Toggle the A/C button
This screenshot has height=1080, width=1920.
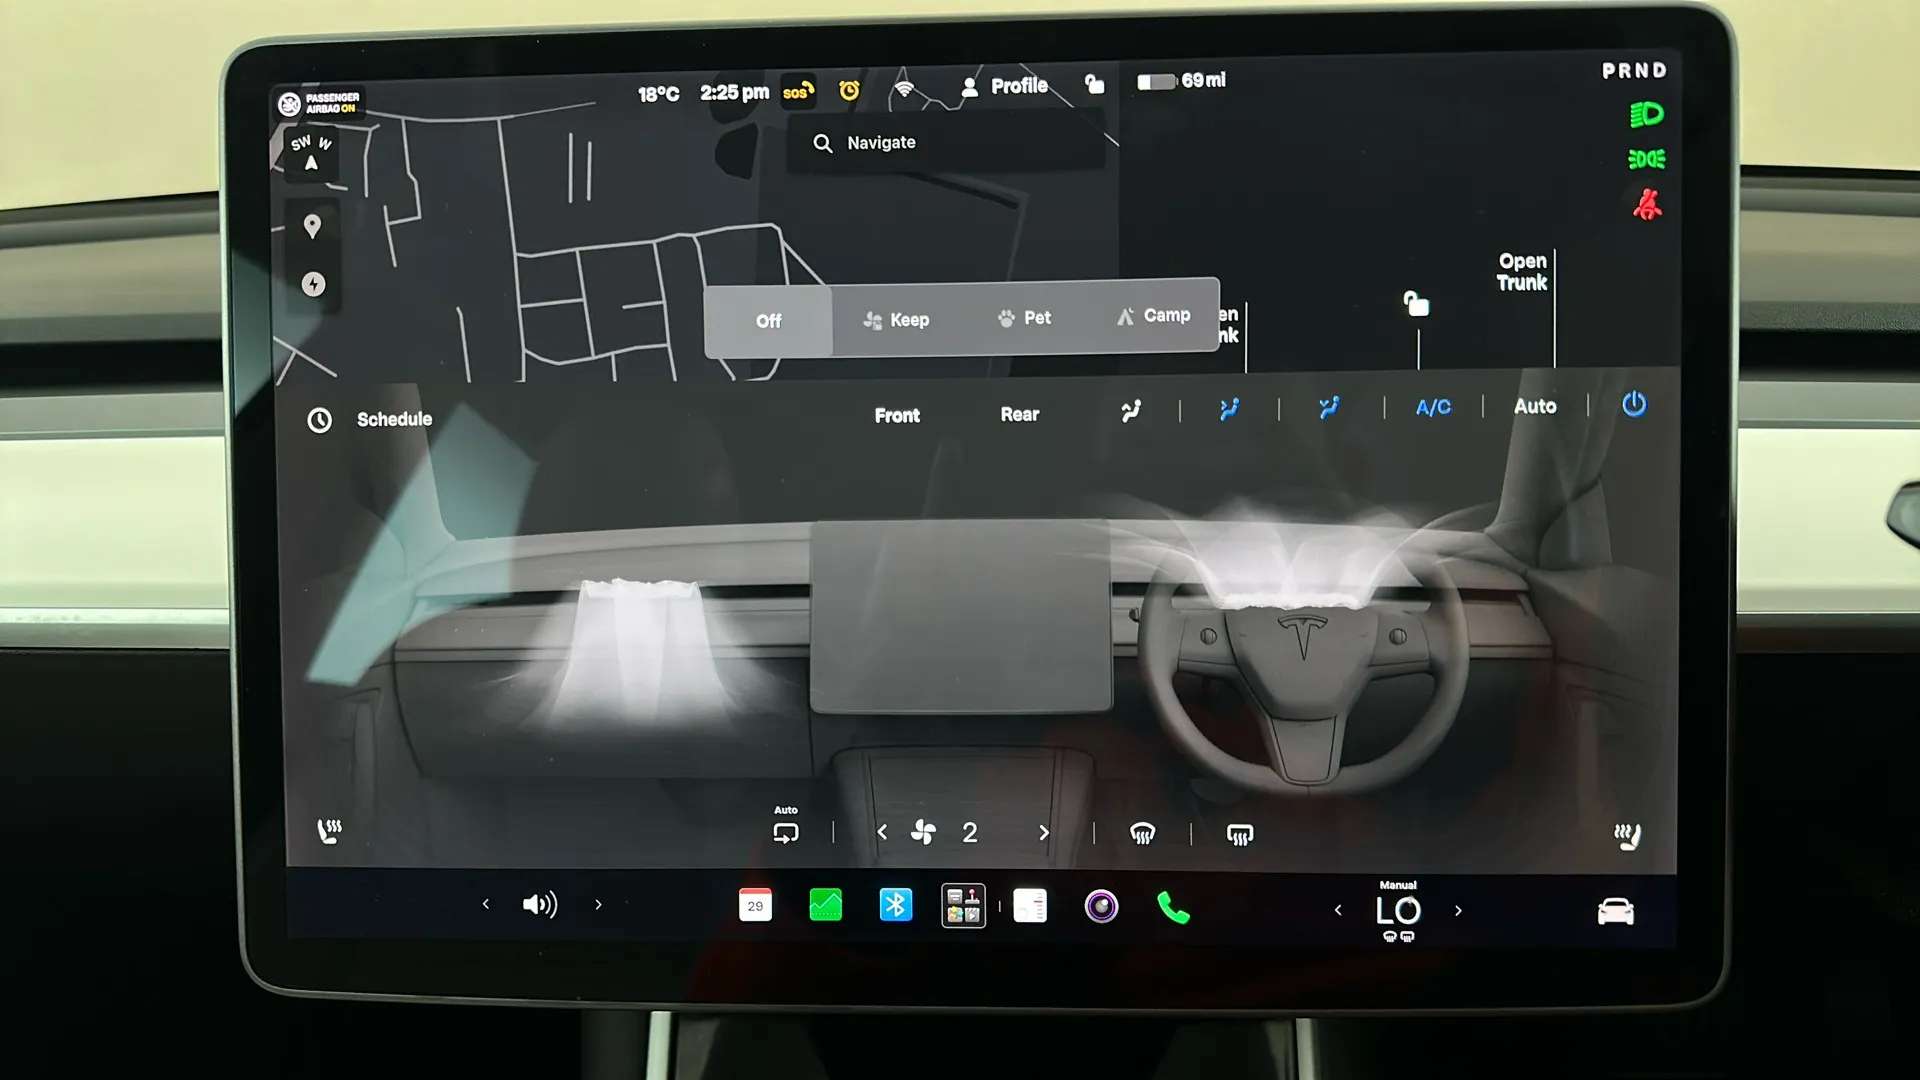pos(1433,407)
